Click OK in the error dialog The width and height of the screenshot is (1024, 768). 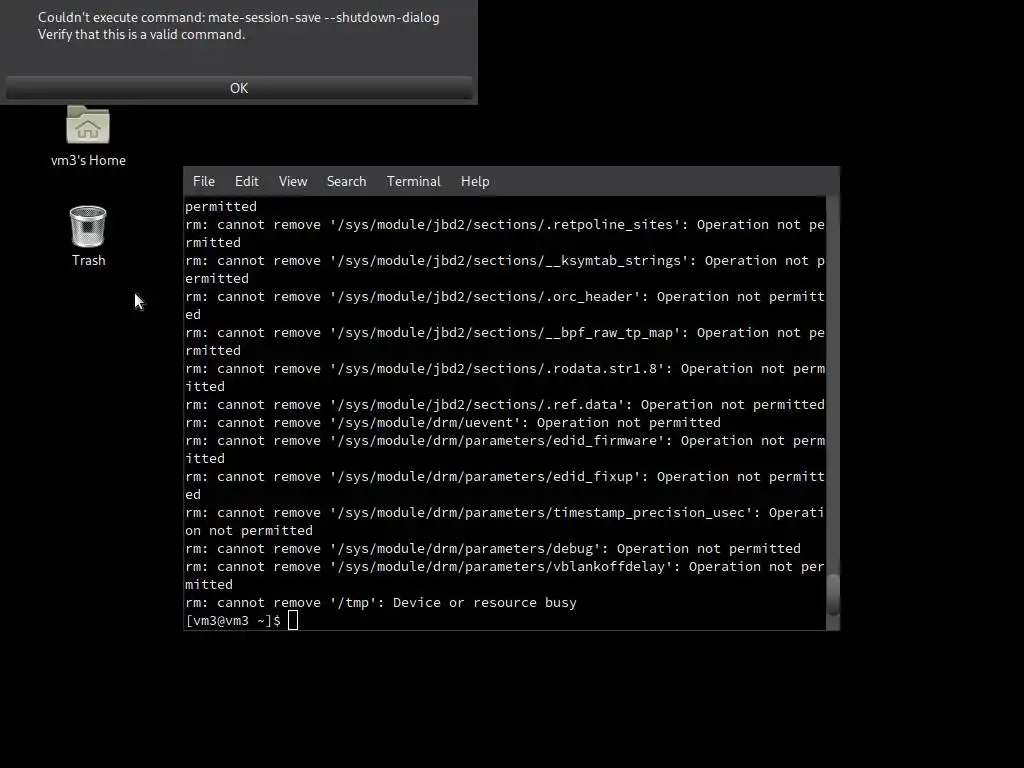pos(239,88)
